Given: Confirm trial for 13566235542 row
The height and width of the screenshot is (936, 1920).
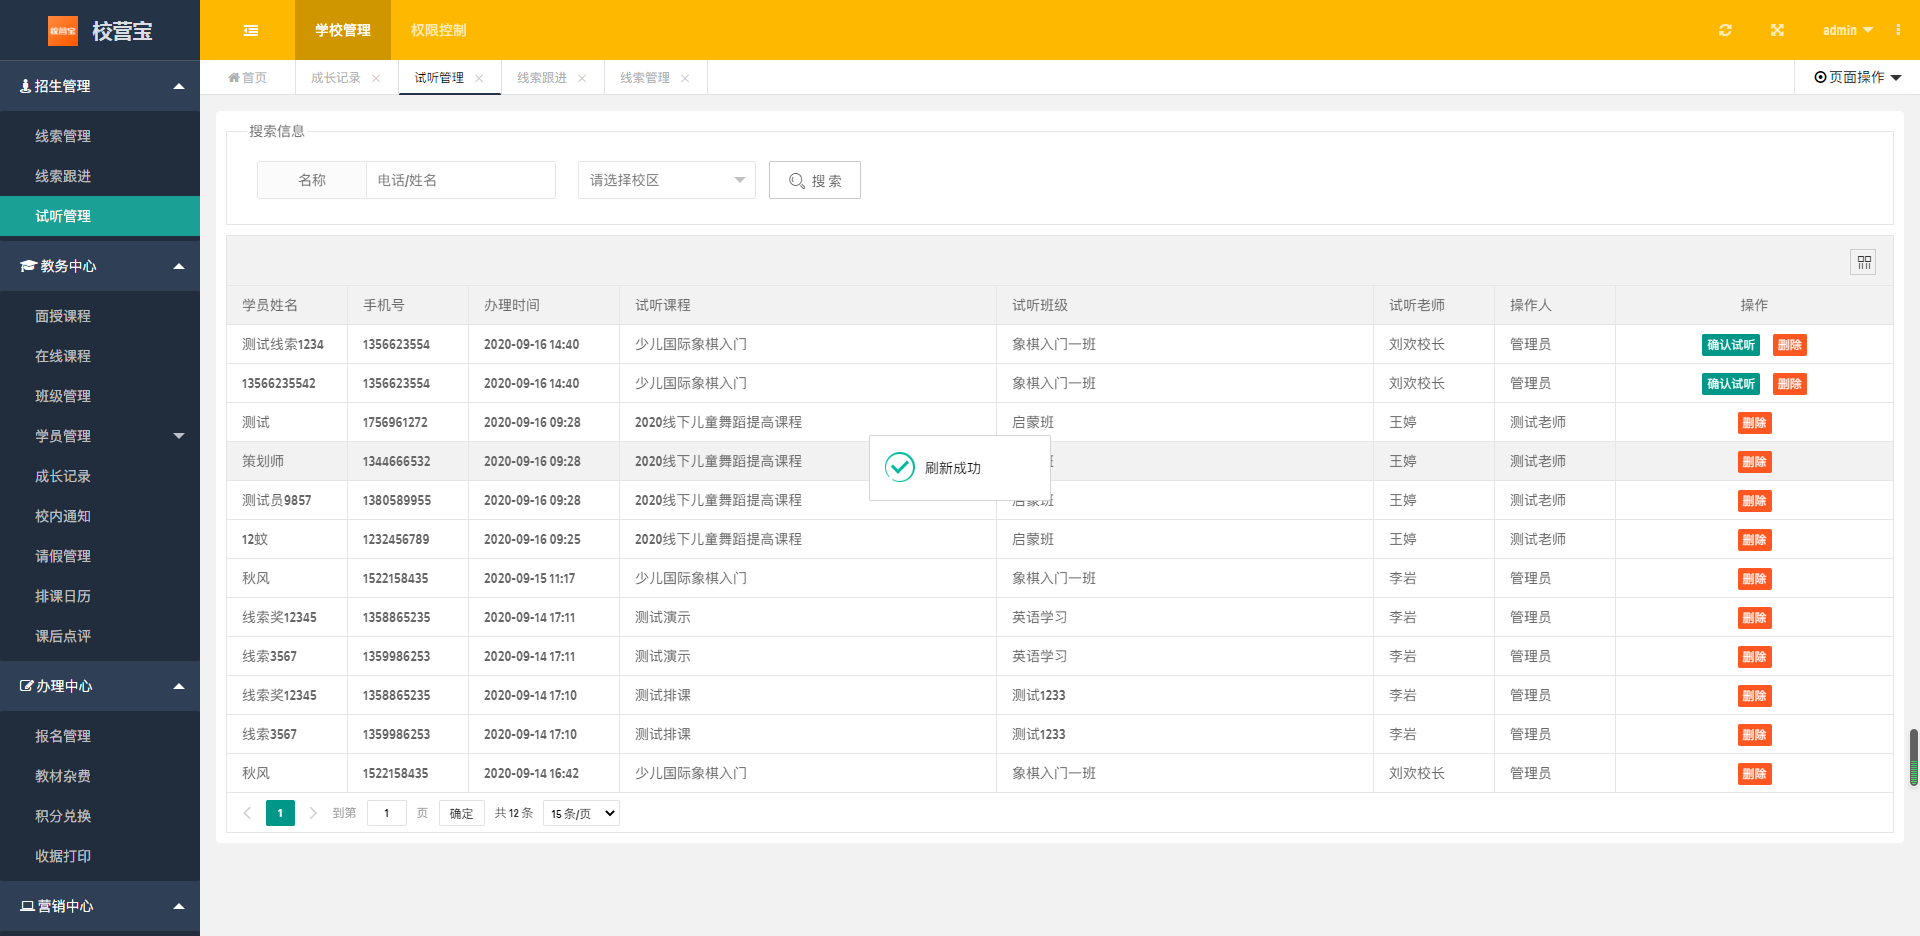Looking at the screenshot, I should point(1731,384).
